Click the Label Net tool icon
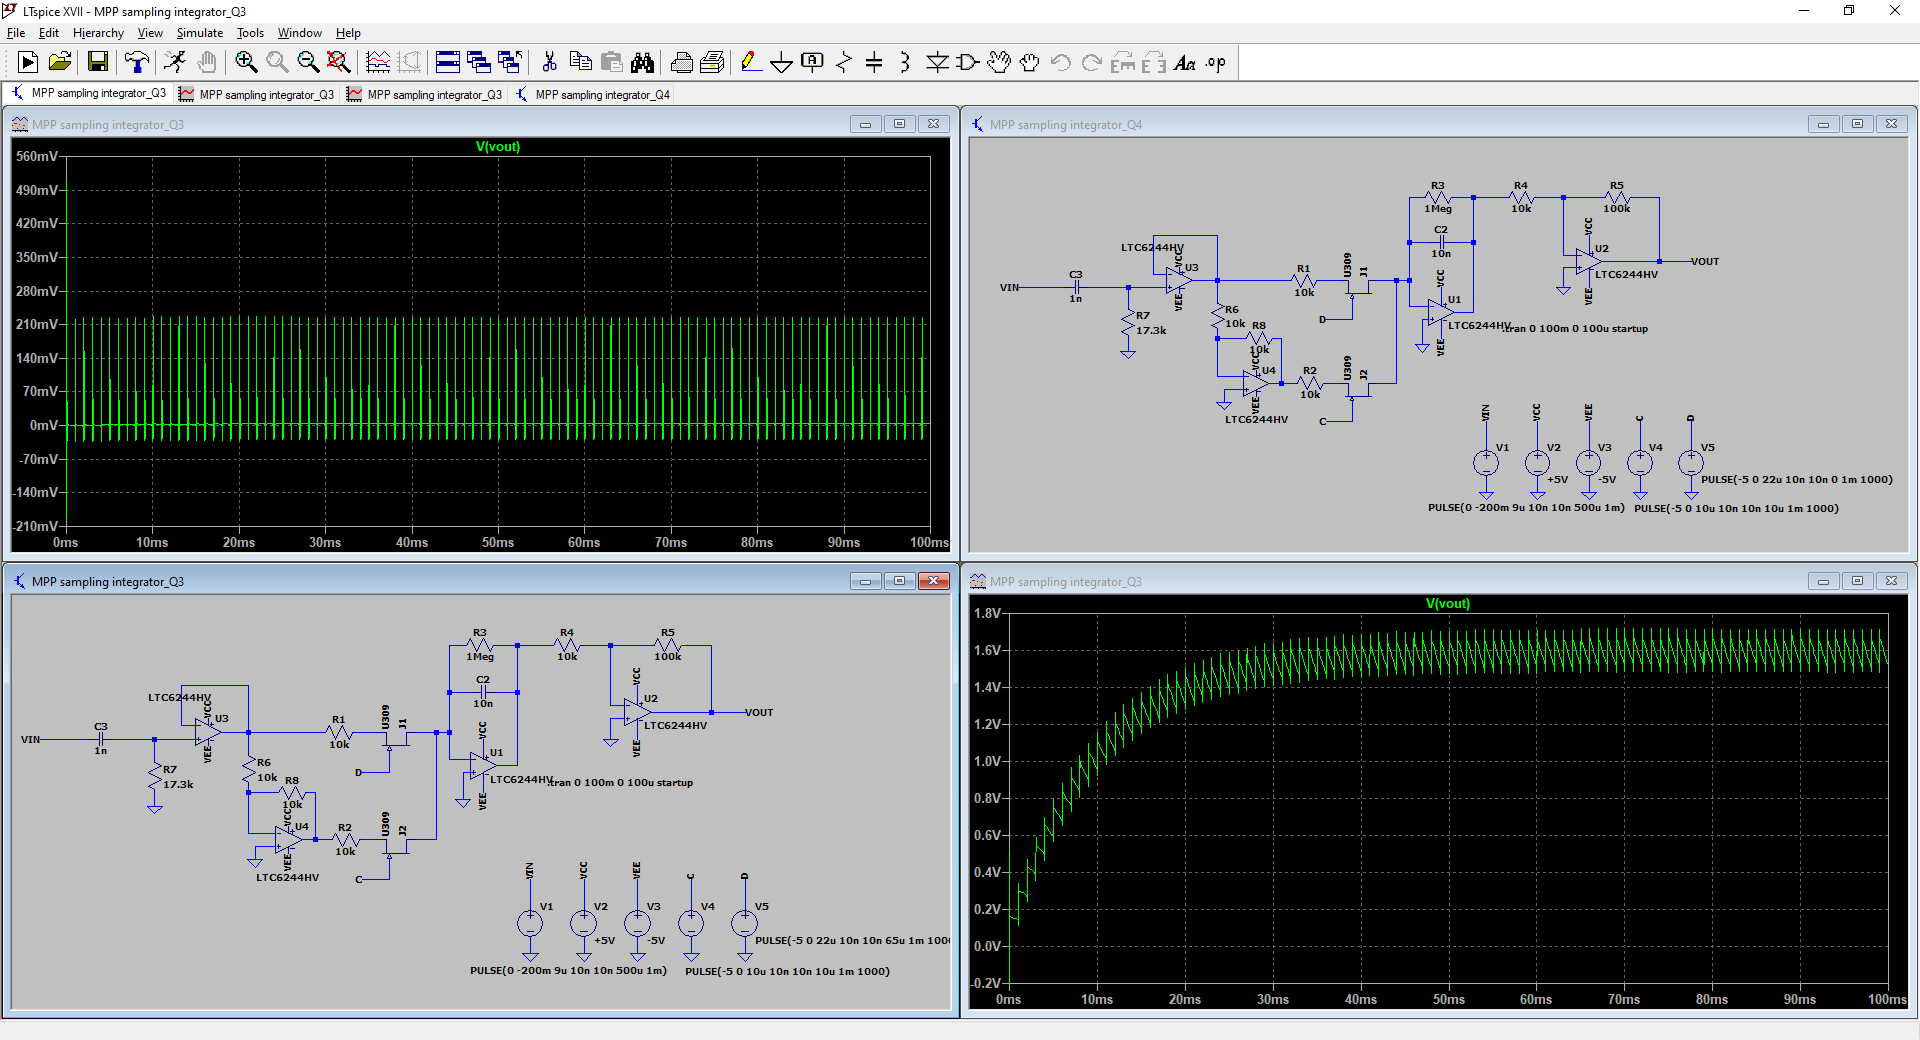The width and height of the screenshot is (1920, 1040). [812, 63]
